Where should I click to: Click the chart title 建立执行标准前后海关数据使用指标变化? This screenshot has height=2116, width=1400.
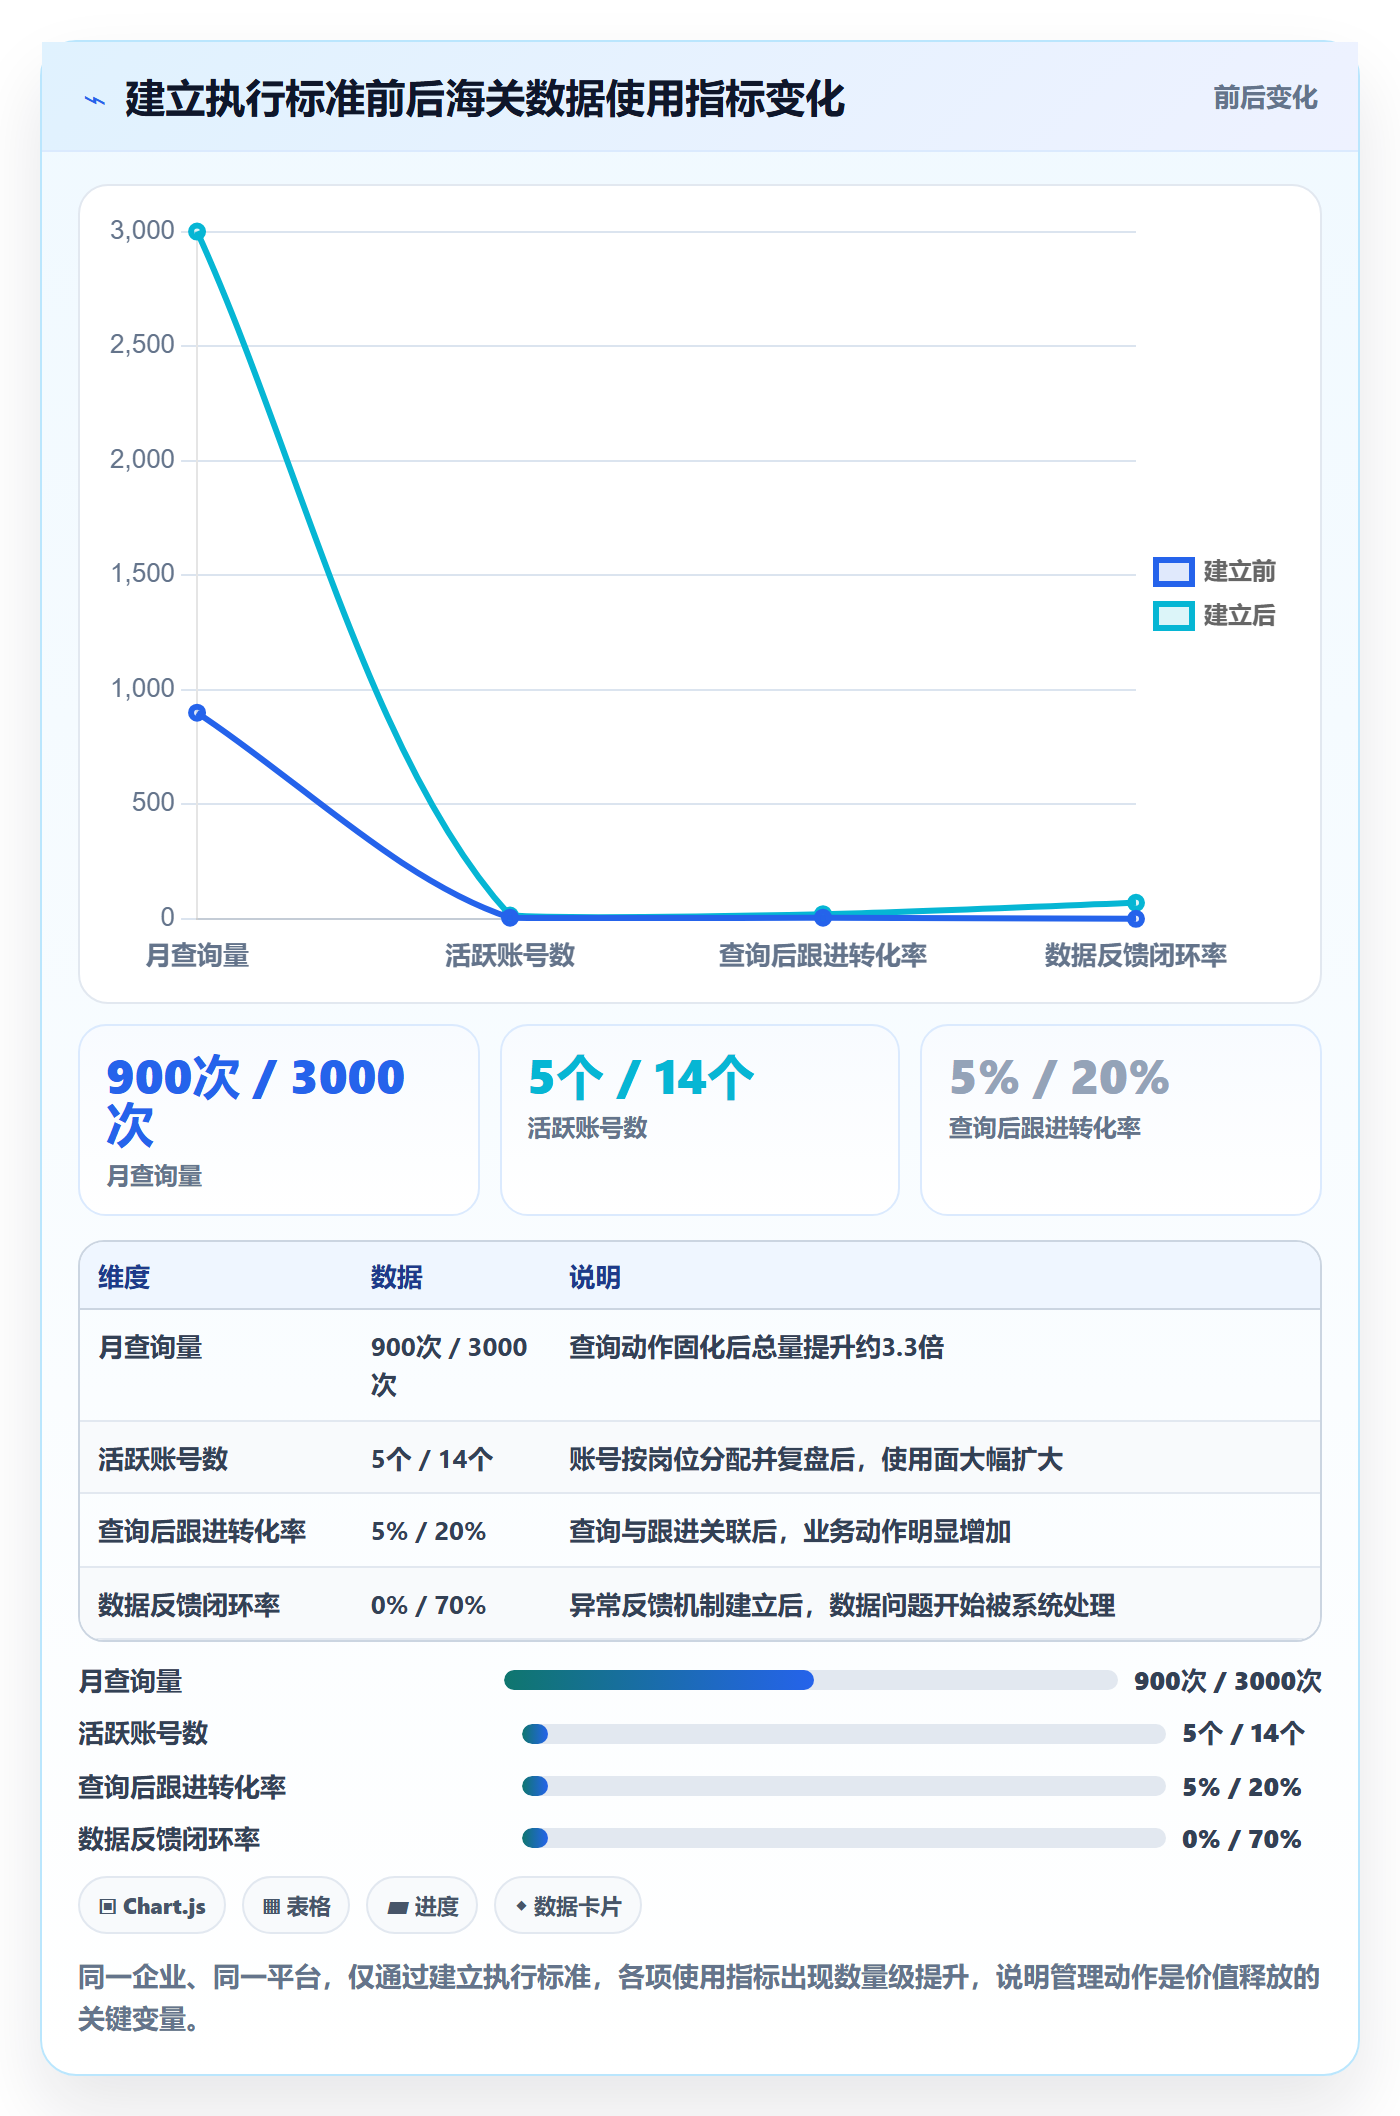click(x=485, y=99)
